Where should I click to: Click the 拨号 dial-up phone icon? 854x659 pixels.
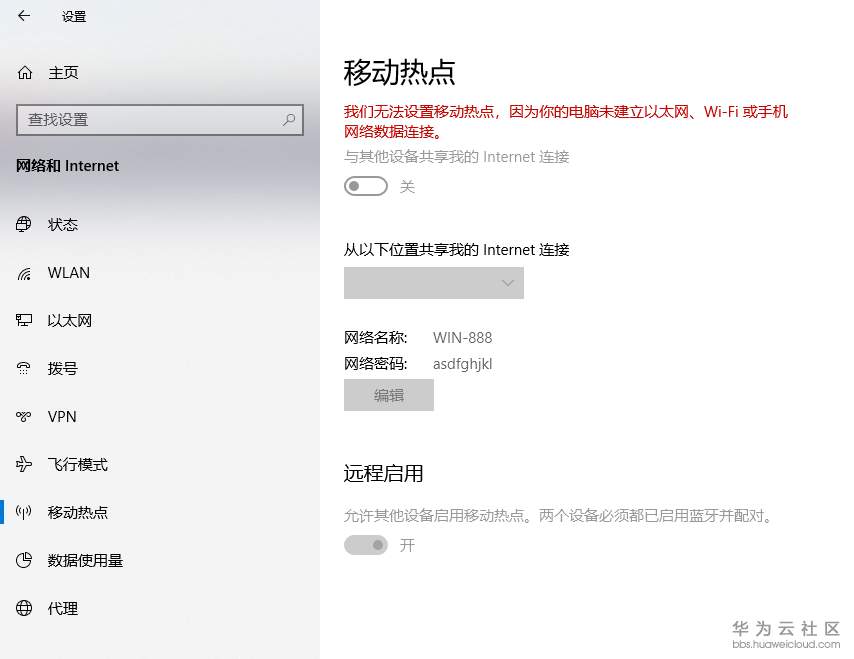pyautogui.click(x=23, y=368)
